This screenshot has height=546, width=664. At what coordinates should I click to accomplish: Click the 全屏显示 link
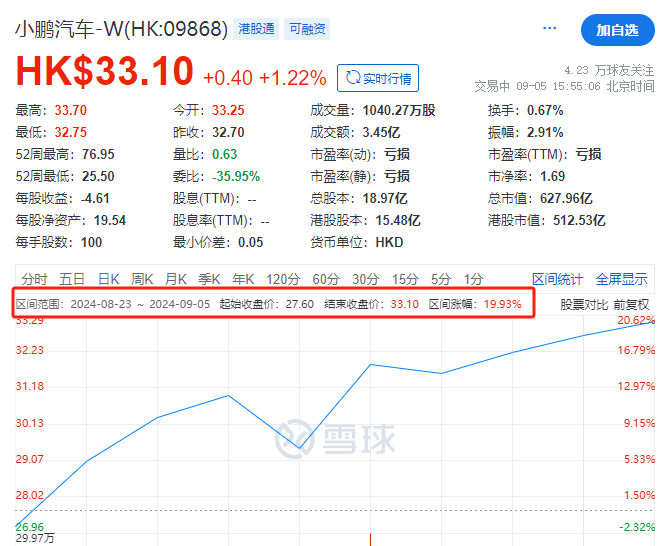click(621, 279)
